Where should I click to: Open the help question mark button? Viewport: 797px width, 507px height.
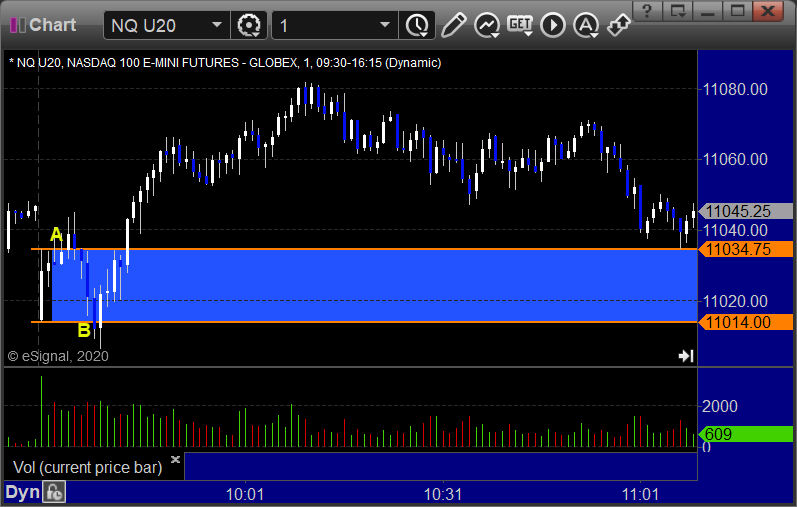click(648, 11)
